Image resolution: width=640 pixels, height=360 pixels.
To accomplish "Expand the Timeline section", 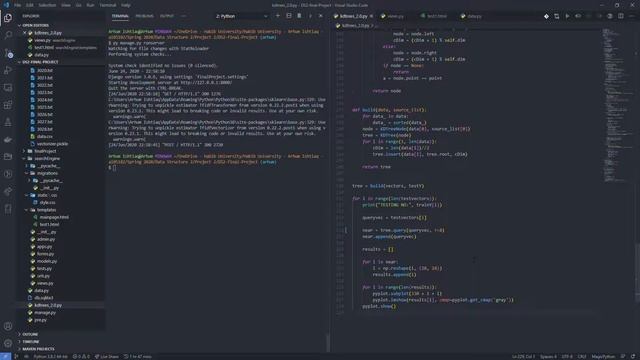I will coord(60,342).
